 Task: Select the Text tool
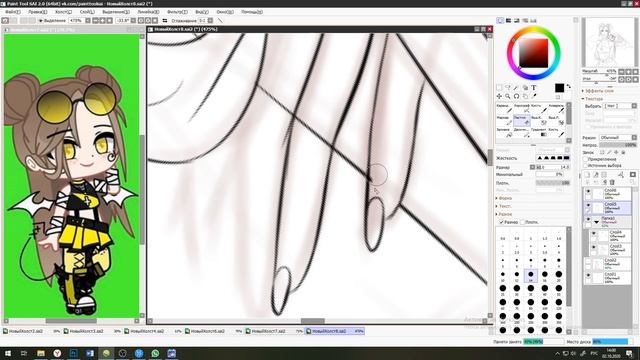[x=533, y=88]
